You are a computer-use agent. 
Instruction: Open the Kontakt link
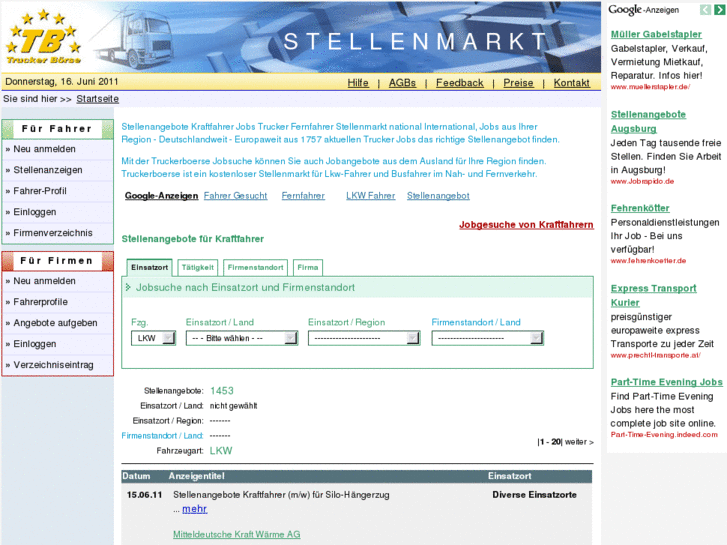click(571, 83)
